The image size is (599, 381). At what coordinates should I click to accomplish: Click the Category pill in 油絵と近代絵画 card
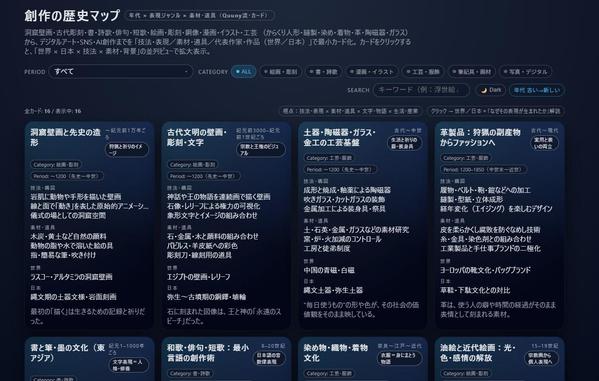click(466, 373)
